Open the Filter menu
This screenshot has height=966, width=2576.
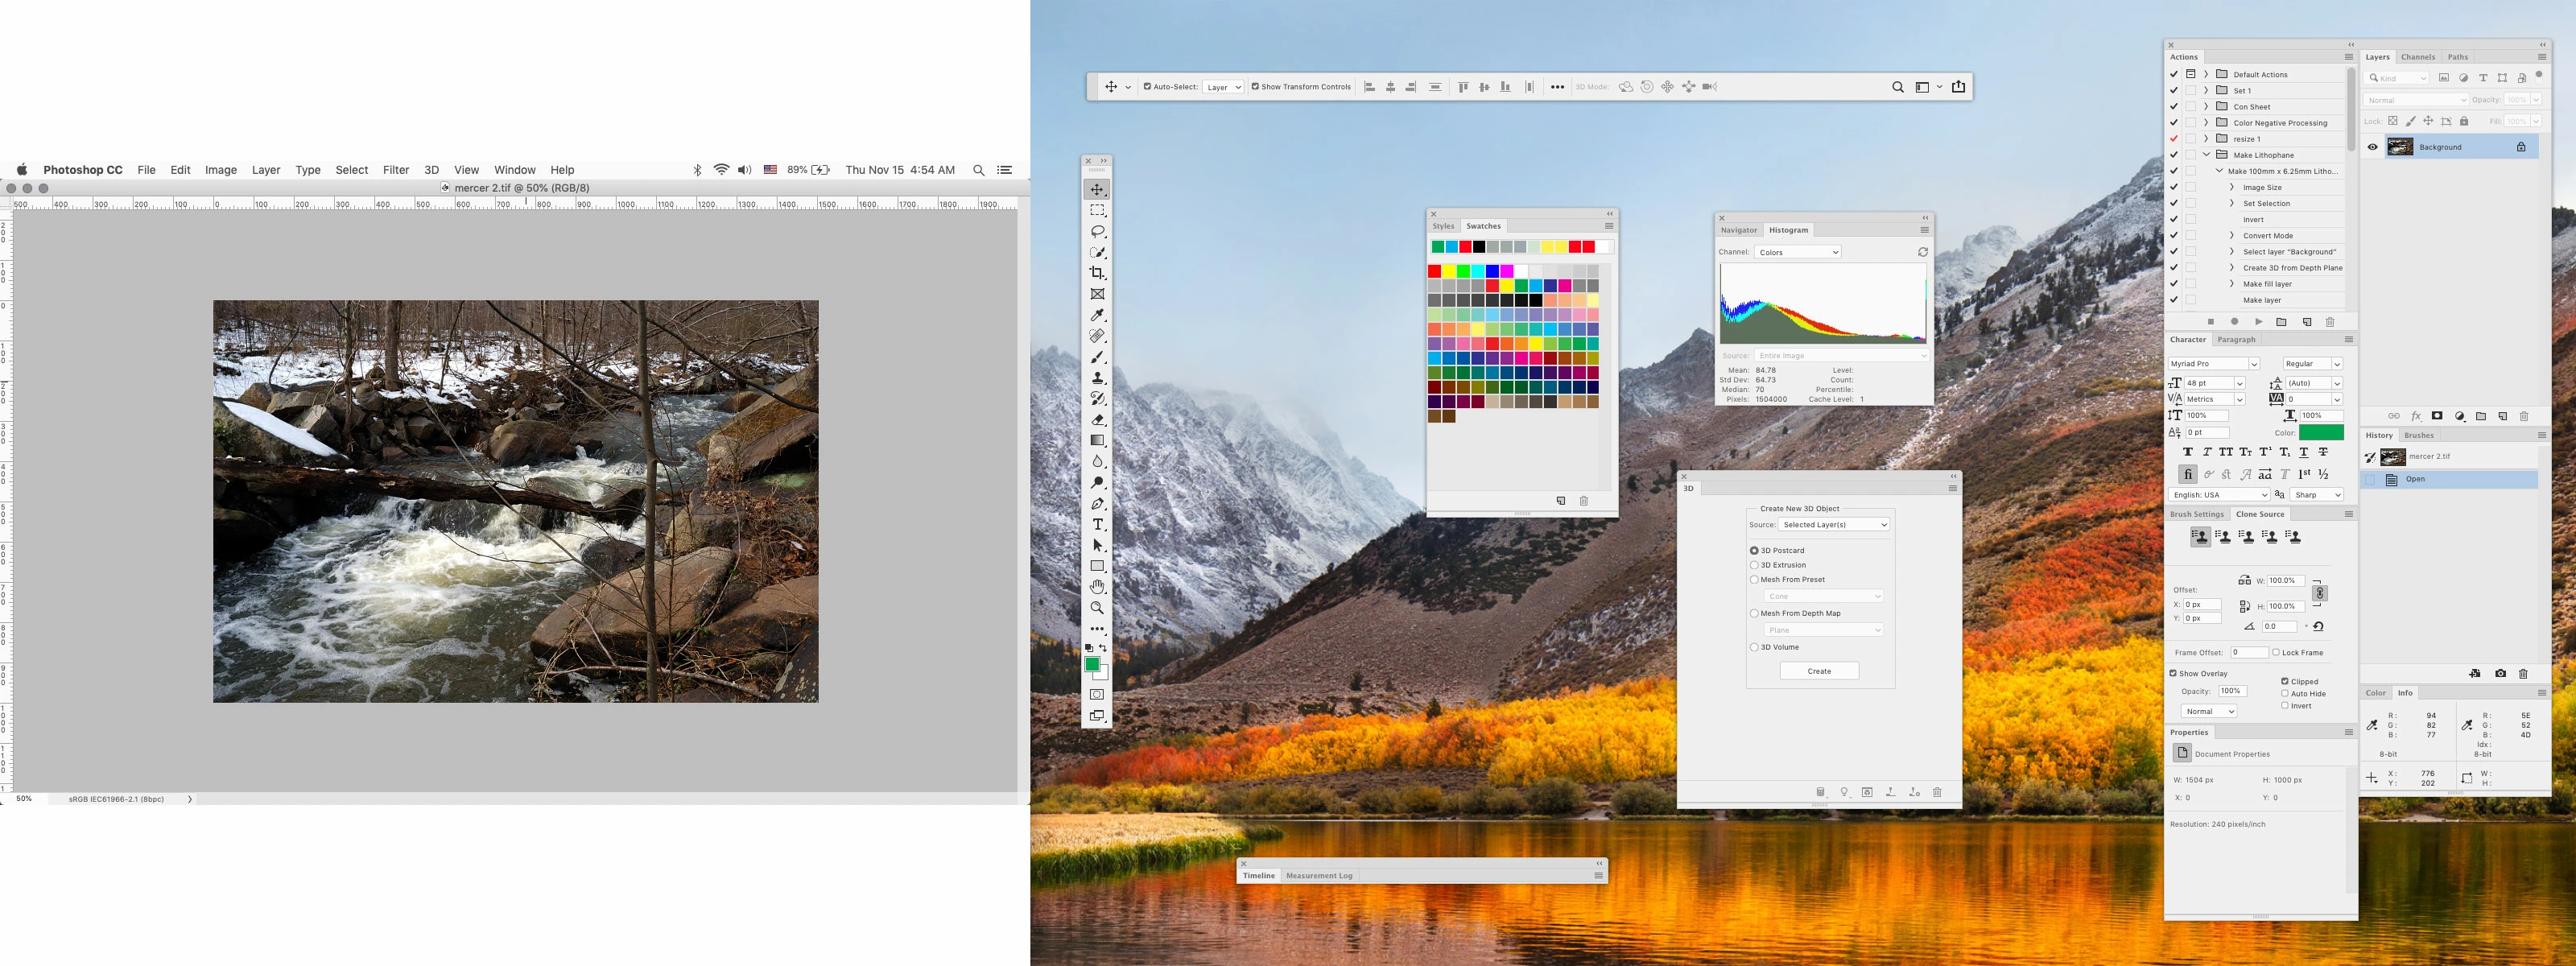(x=396, y=170)
